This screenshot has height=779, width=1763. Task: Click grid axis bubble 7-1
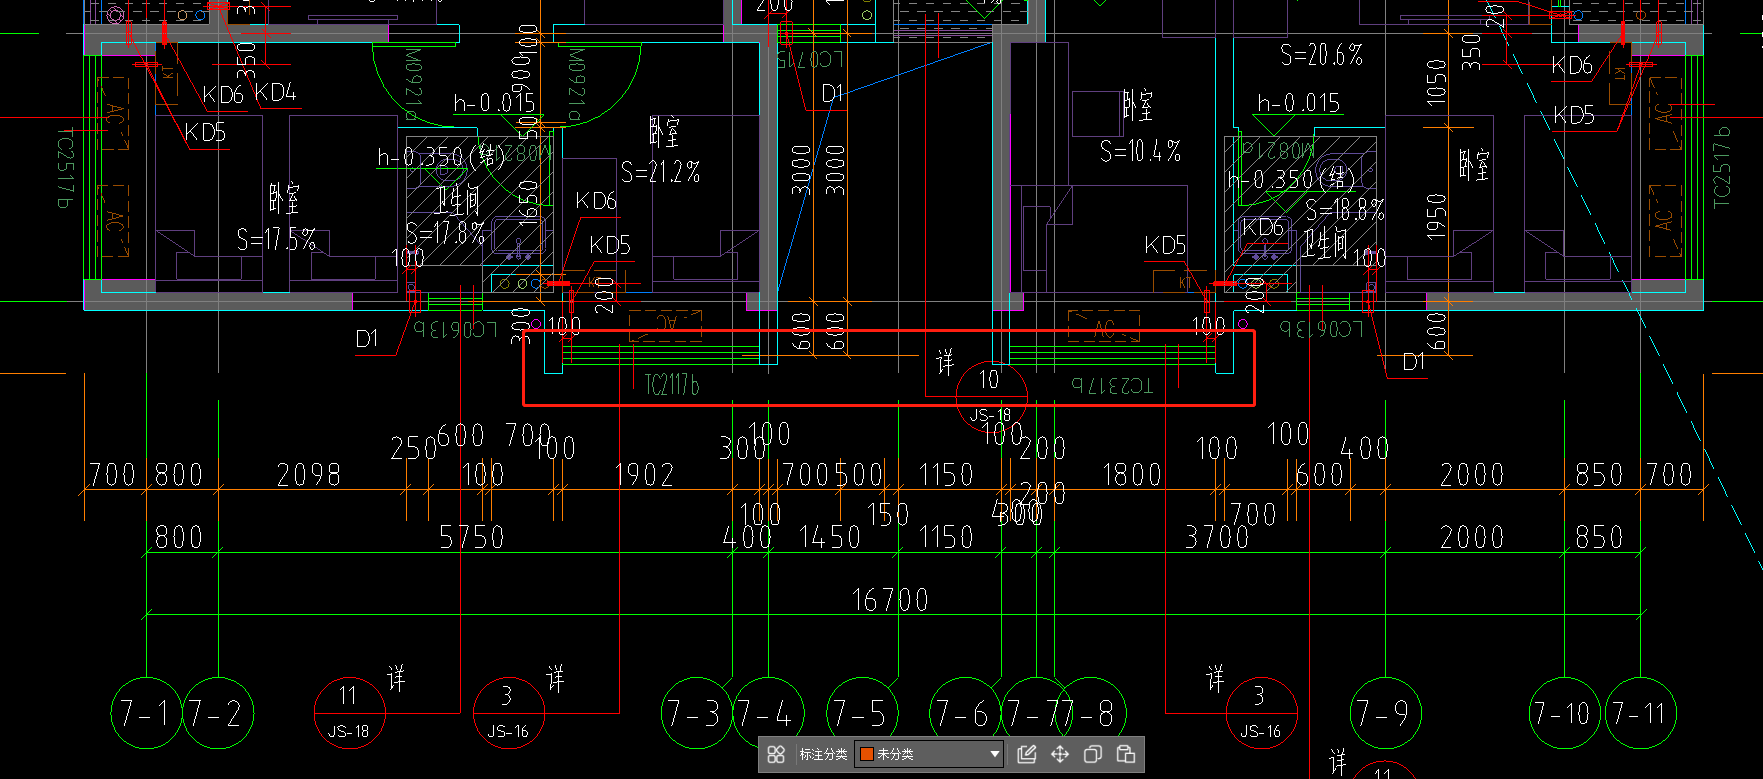[x=146, y=713]
